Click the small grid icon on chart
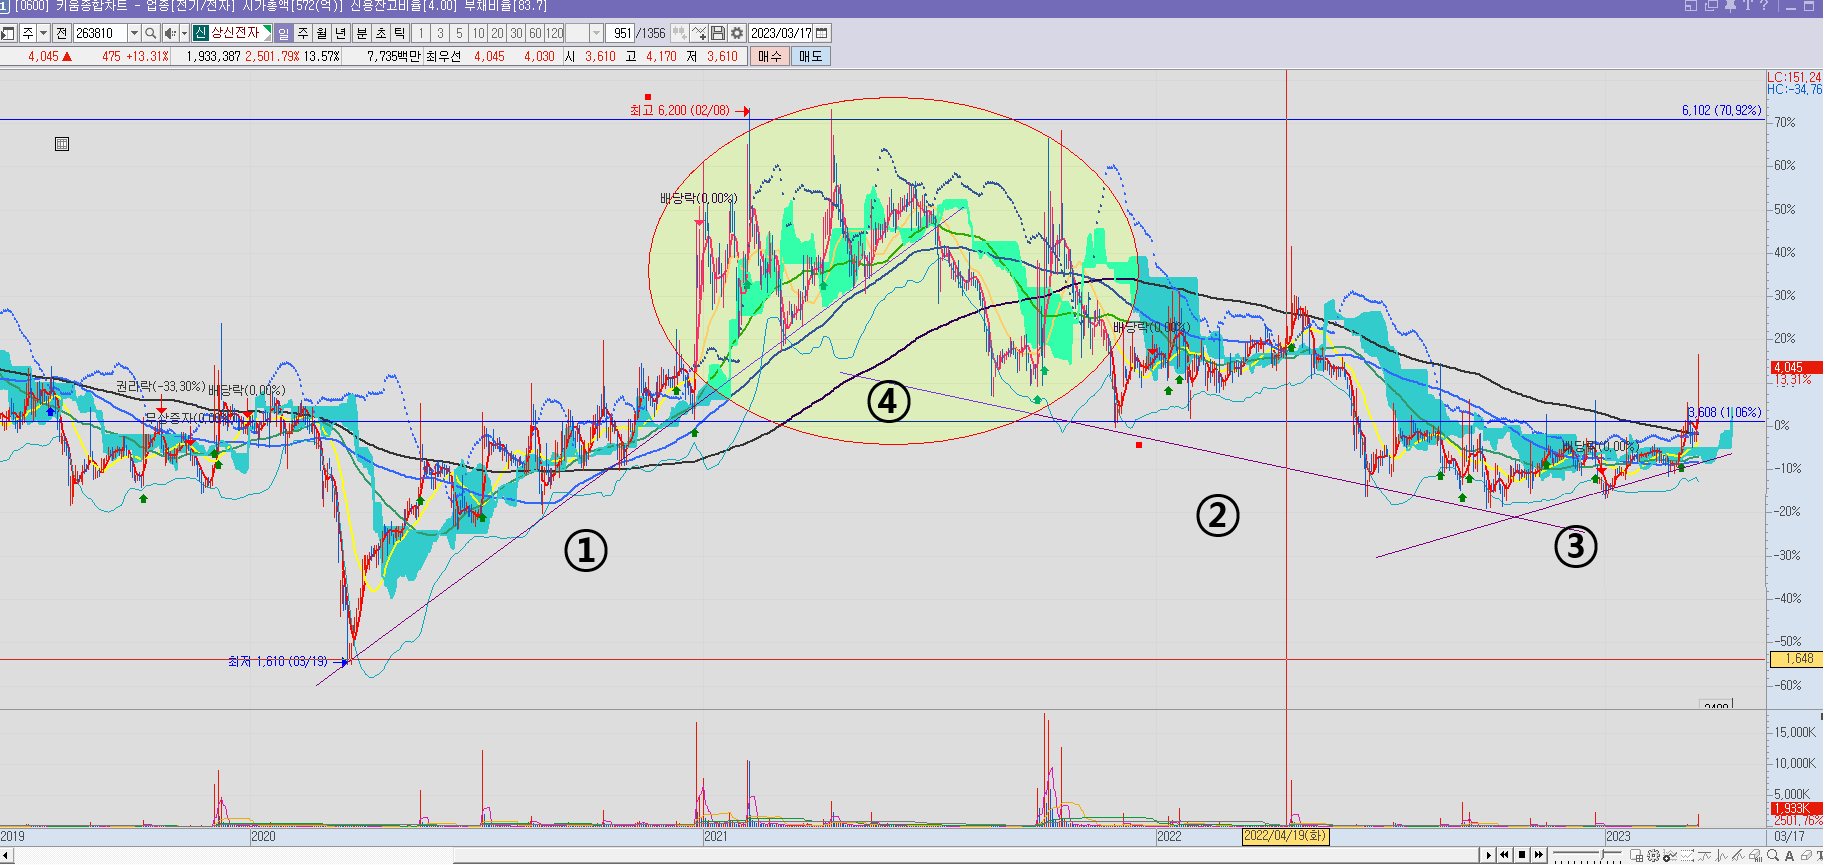The height and width of the screenshot is (865, 1823). pyautogui.click(x=62, y=144)
